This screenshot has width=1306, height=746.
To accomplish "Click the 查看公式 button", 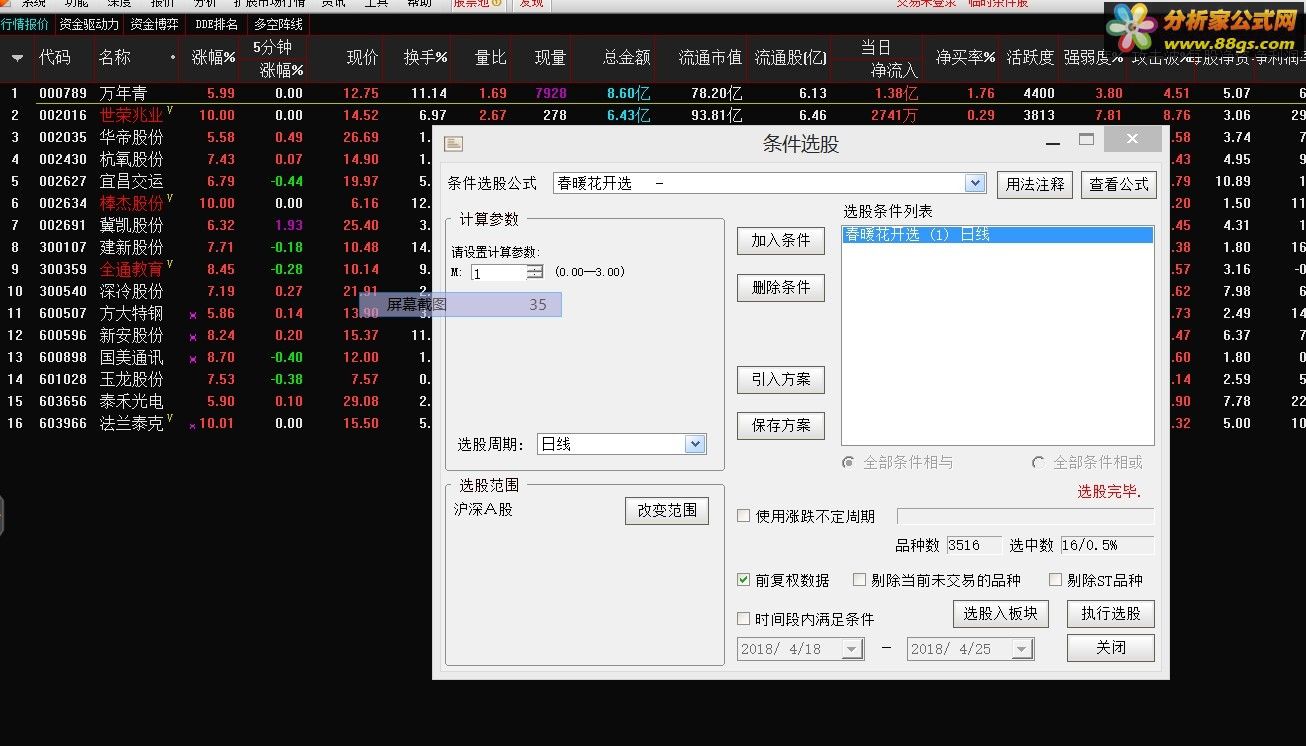I will pos(1119,185).
